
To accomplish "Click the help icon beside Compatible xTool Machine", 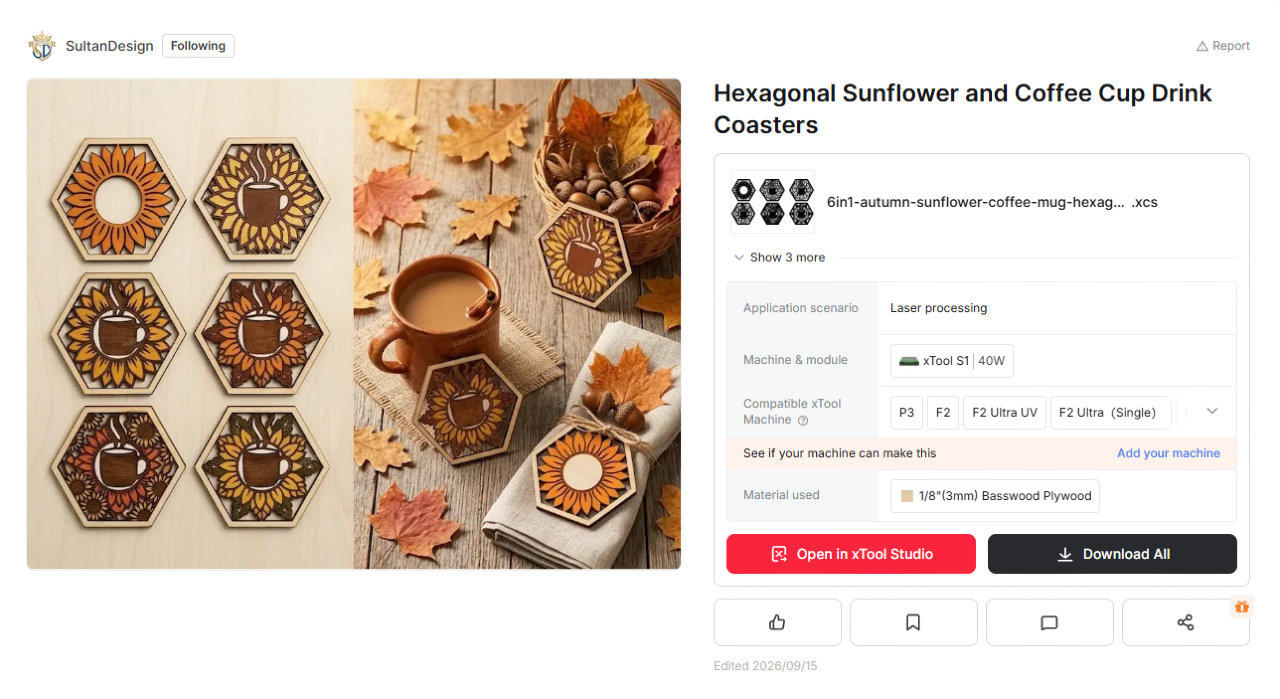I will point(803,421).
